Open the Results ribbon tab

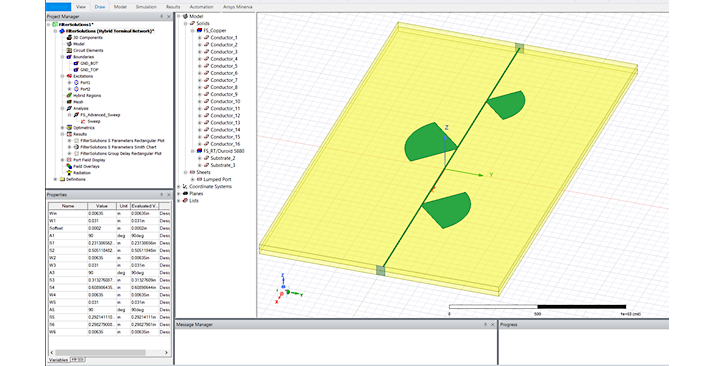(x=173, y=7)
